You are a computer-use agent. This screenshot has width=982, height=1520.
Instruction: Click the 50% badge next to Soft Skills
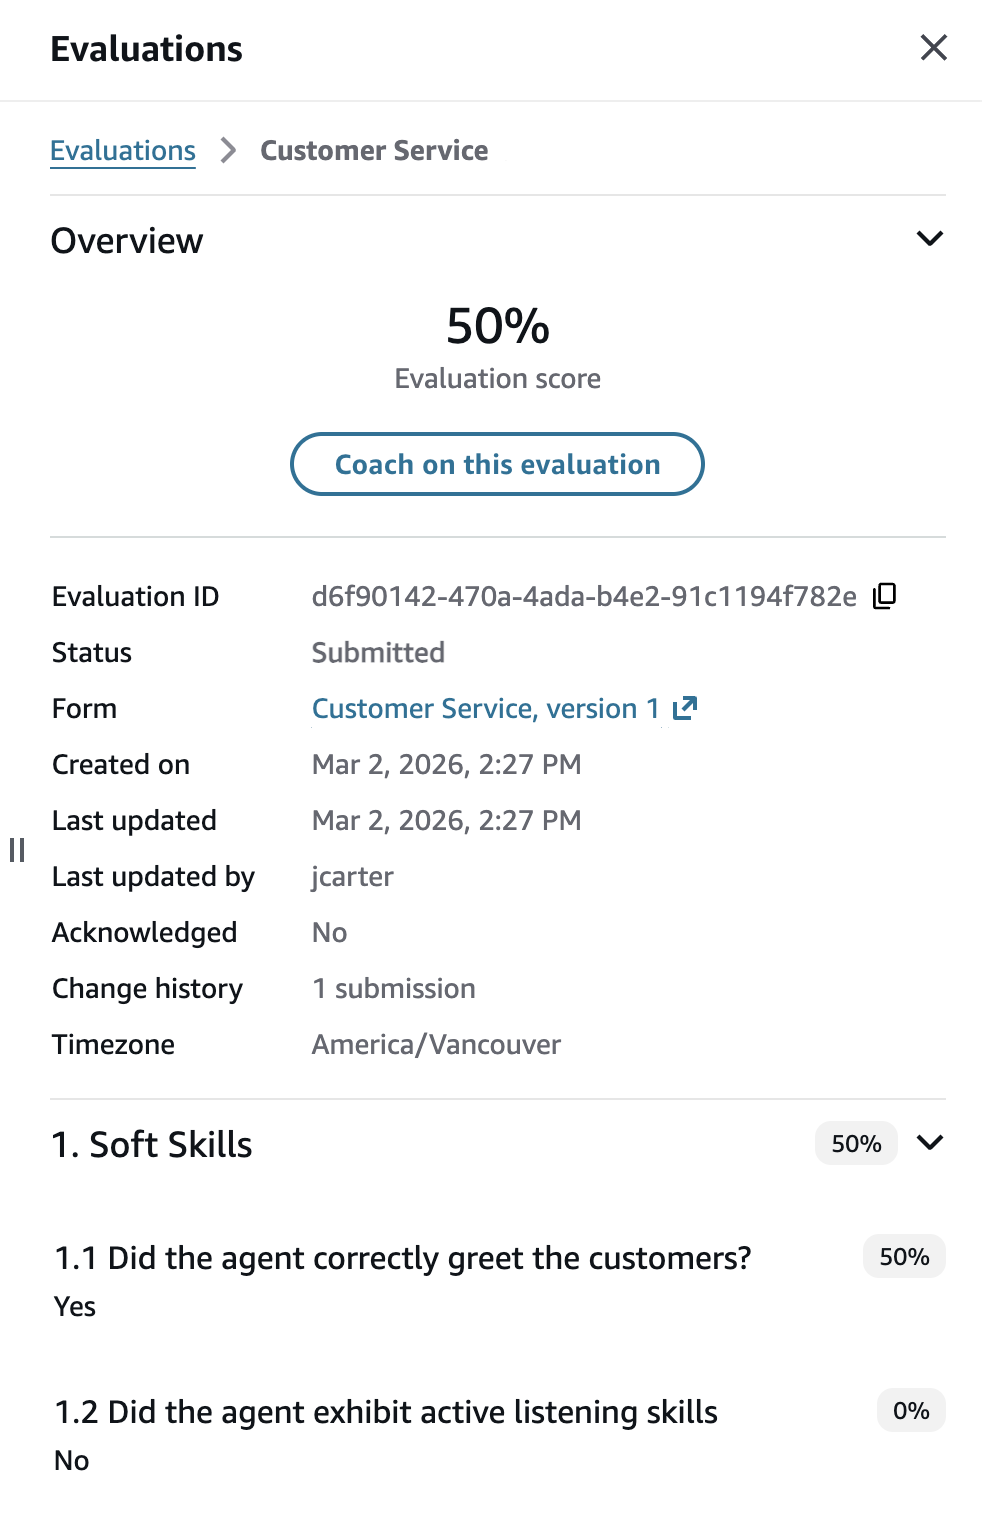pyautogui.click(x=855, y=1143)
